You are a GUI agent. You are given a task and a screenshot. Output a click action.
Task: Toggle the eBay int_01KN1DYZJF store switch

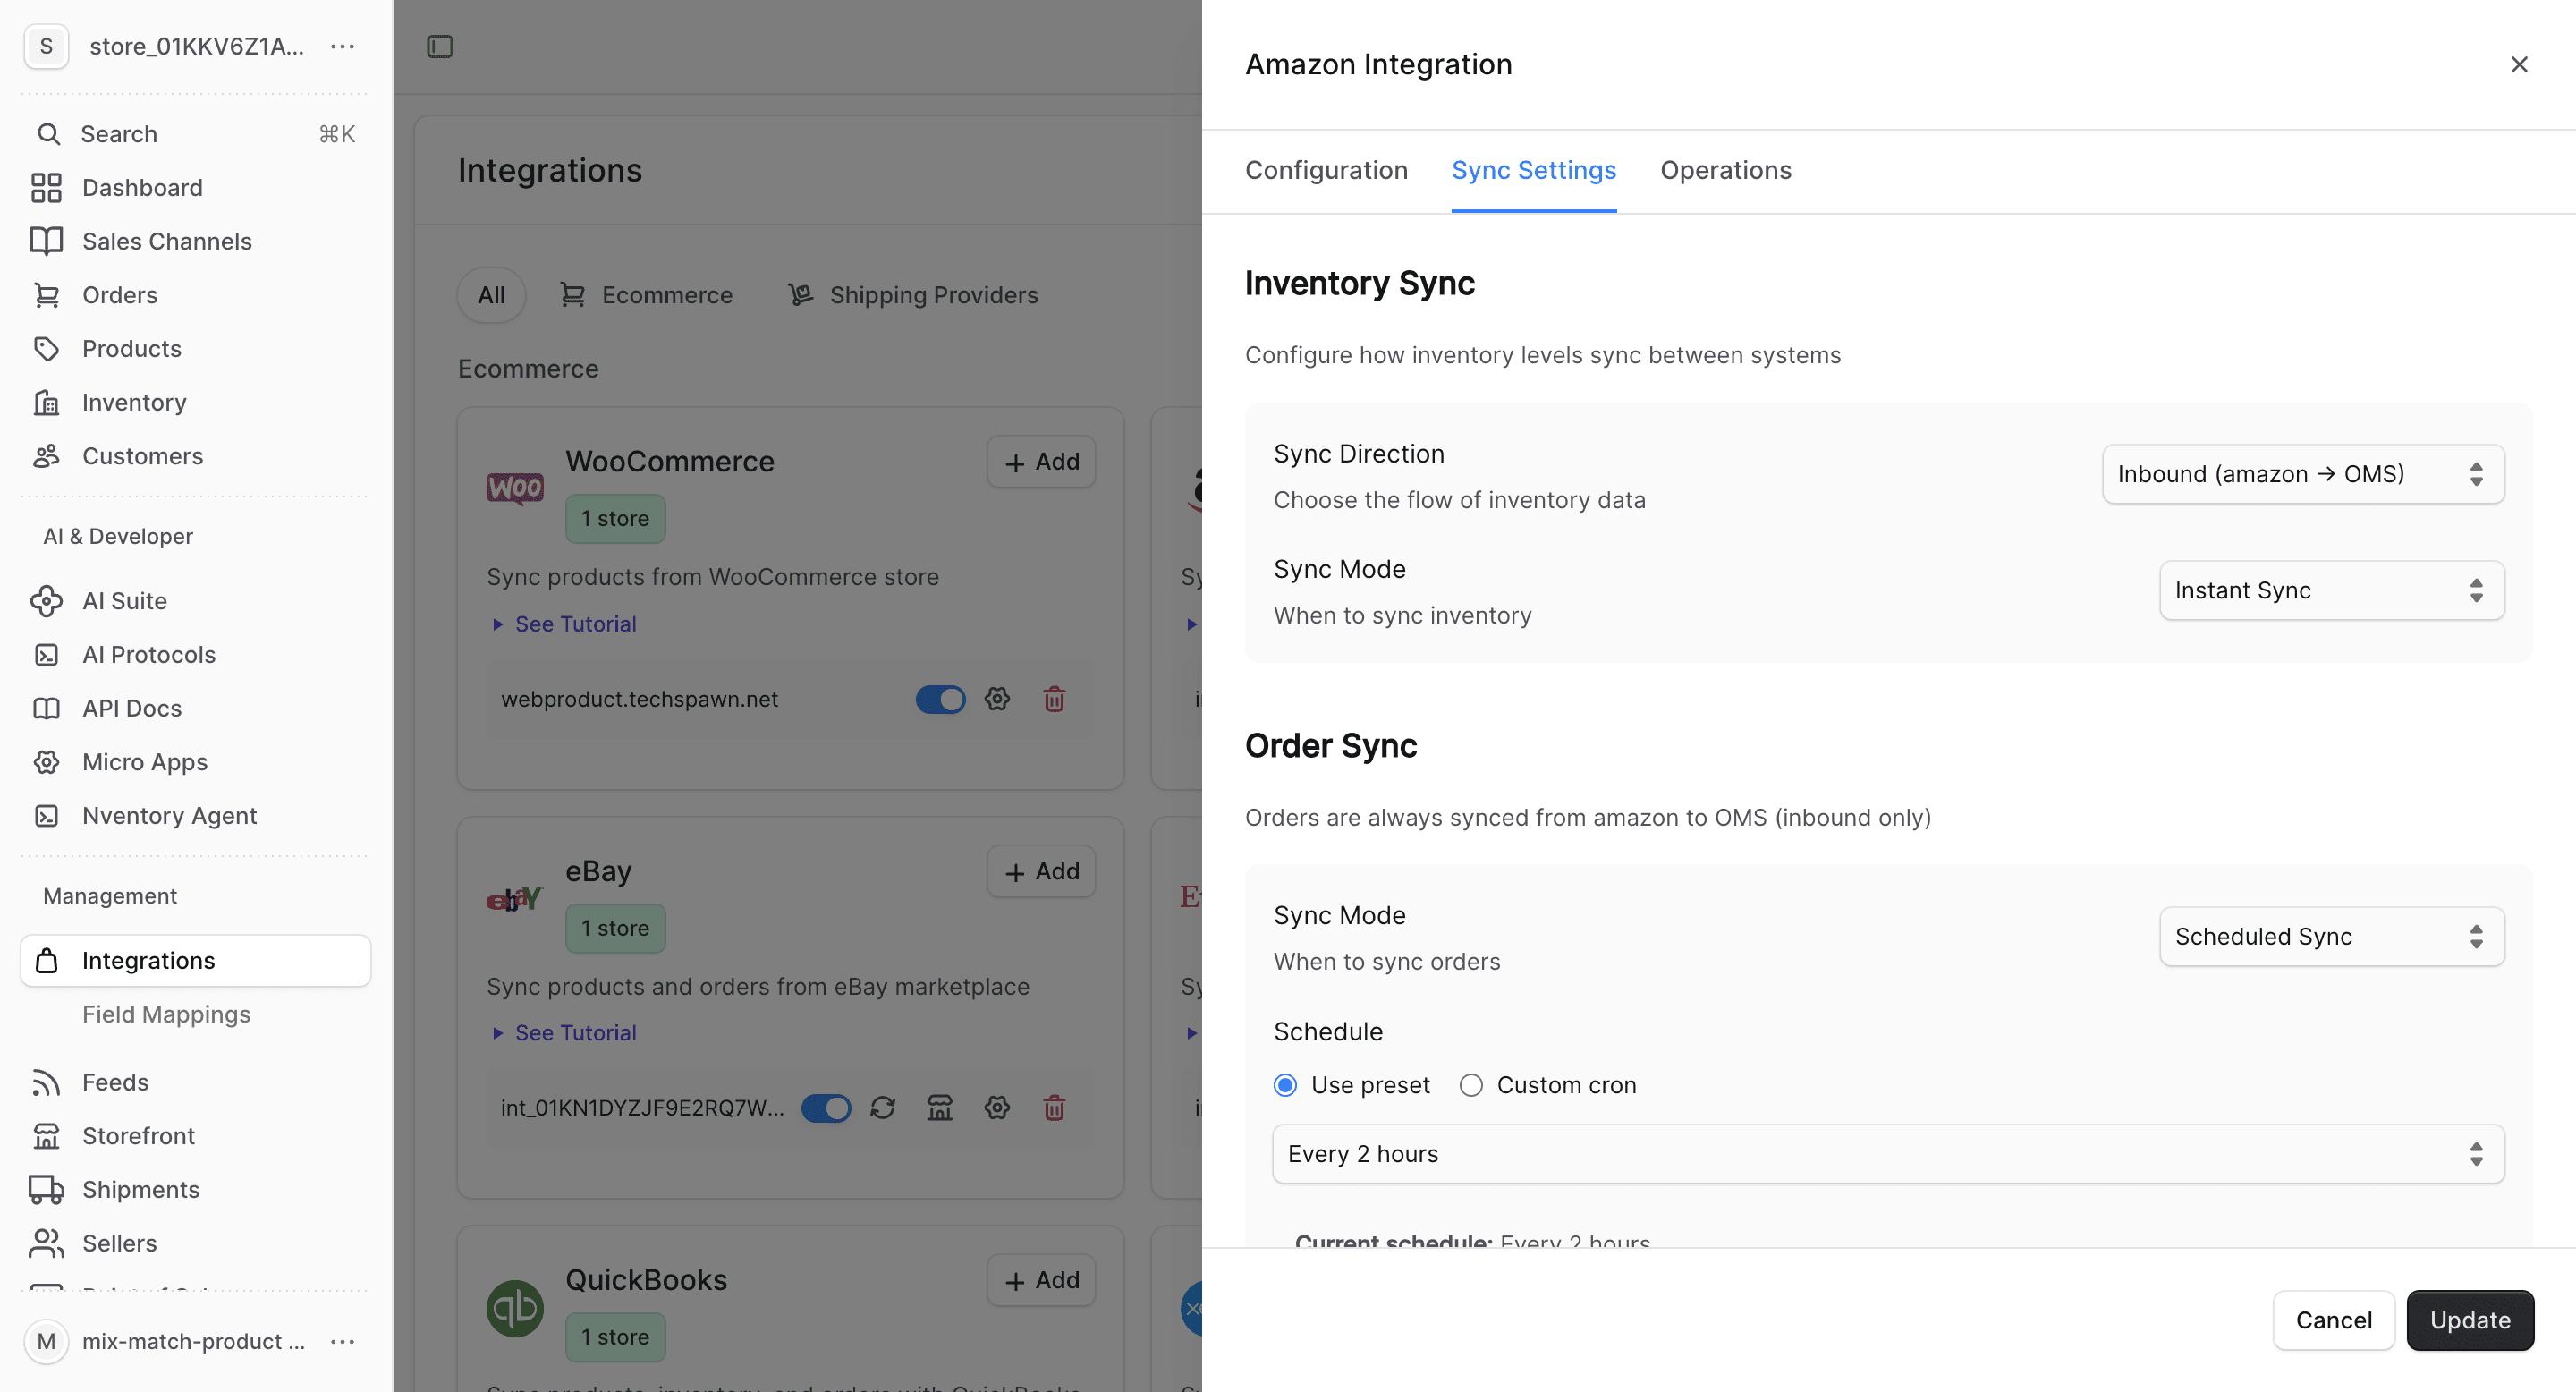pyautogui.click(x=826, y=1108)
